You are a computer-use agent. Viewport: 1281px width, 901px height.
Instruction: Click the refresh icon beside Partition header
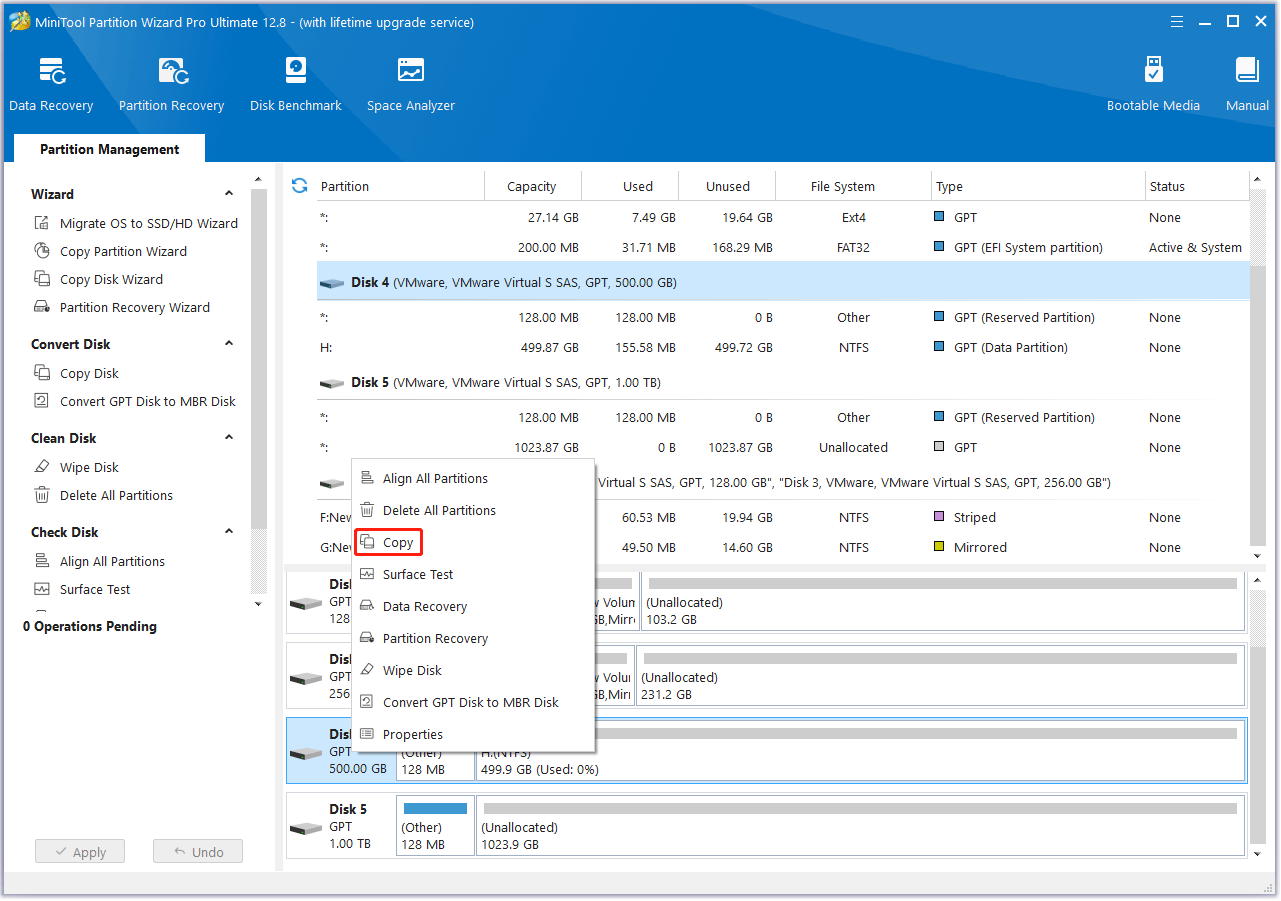point(299,186)
